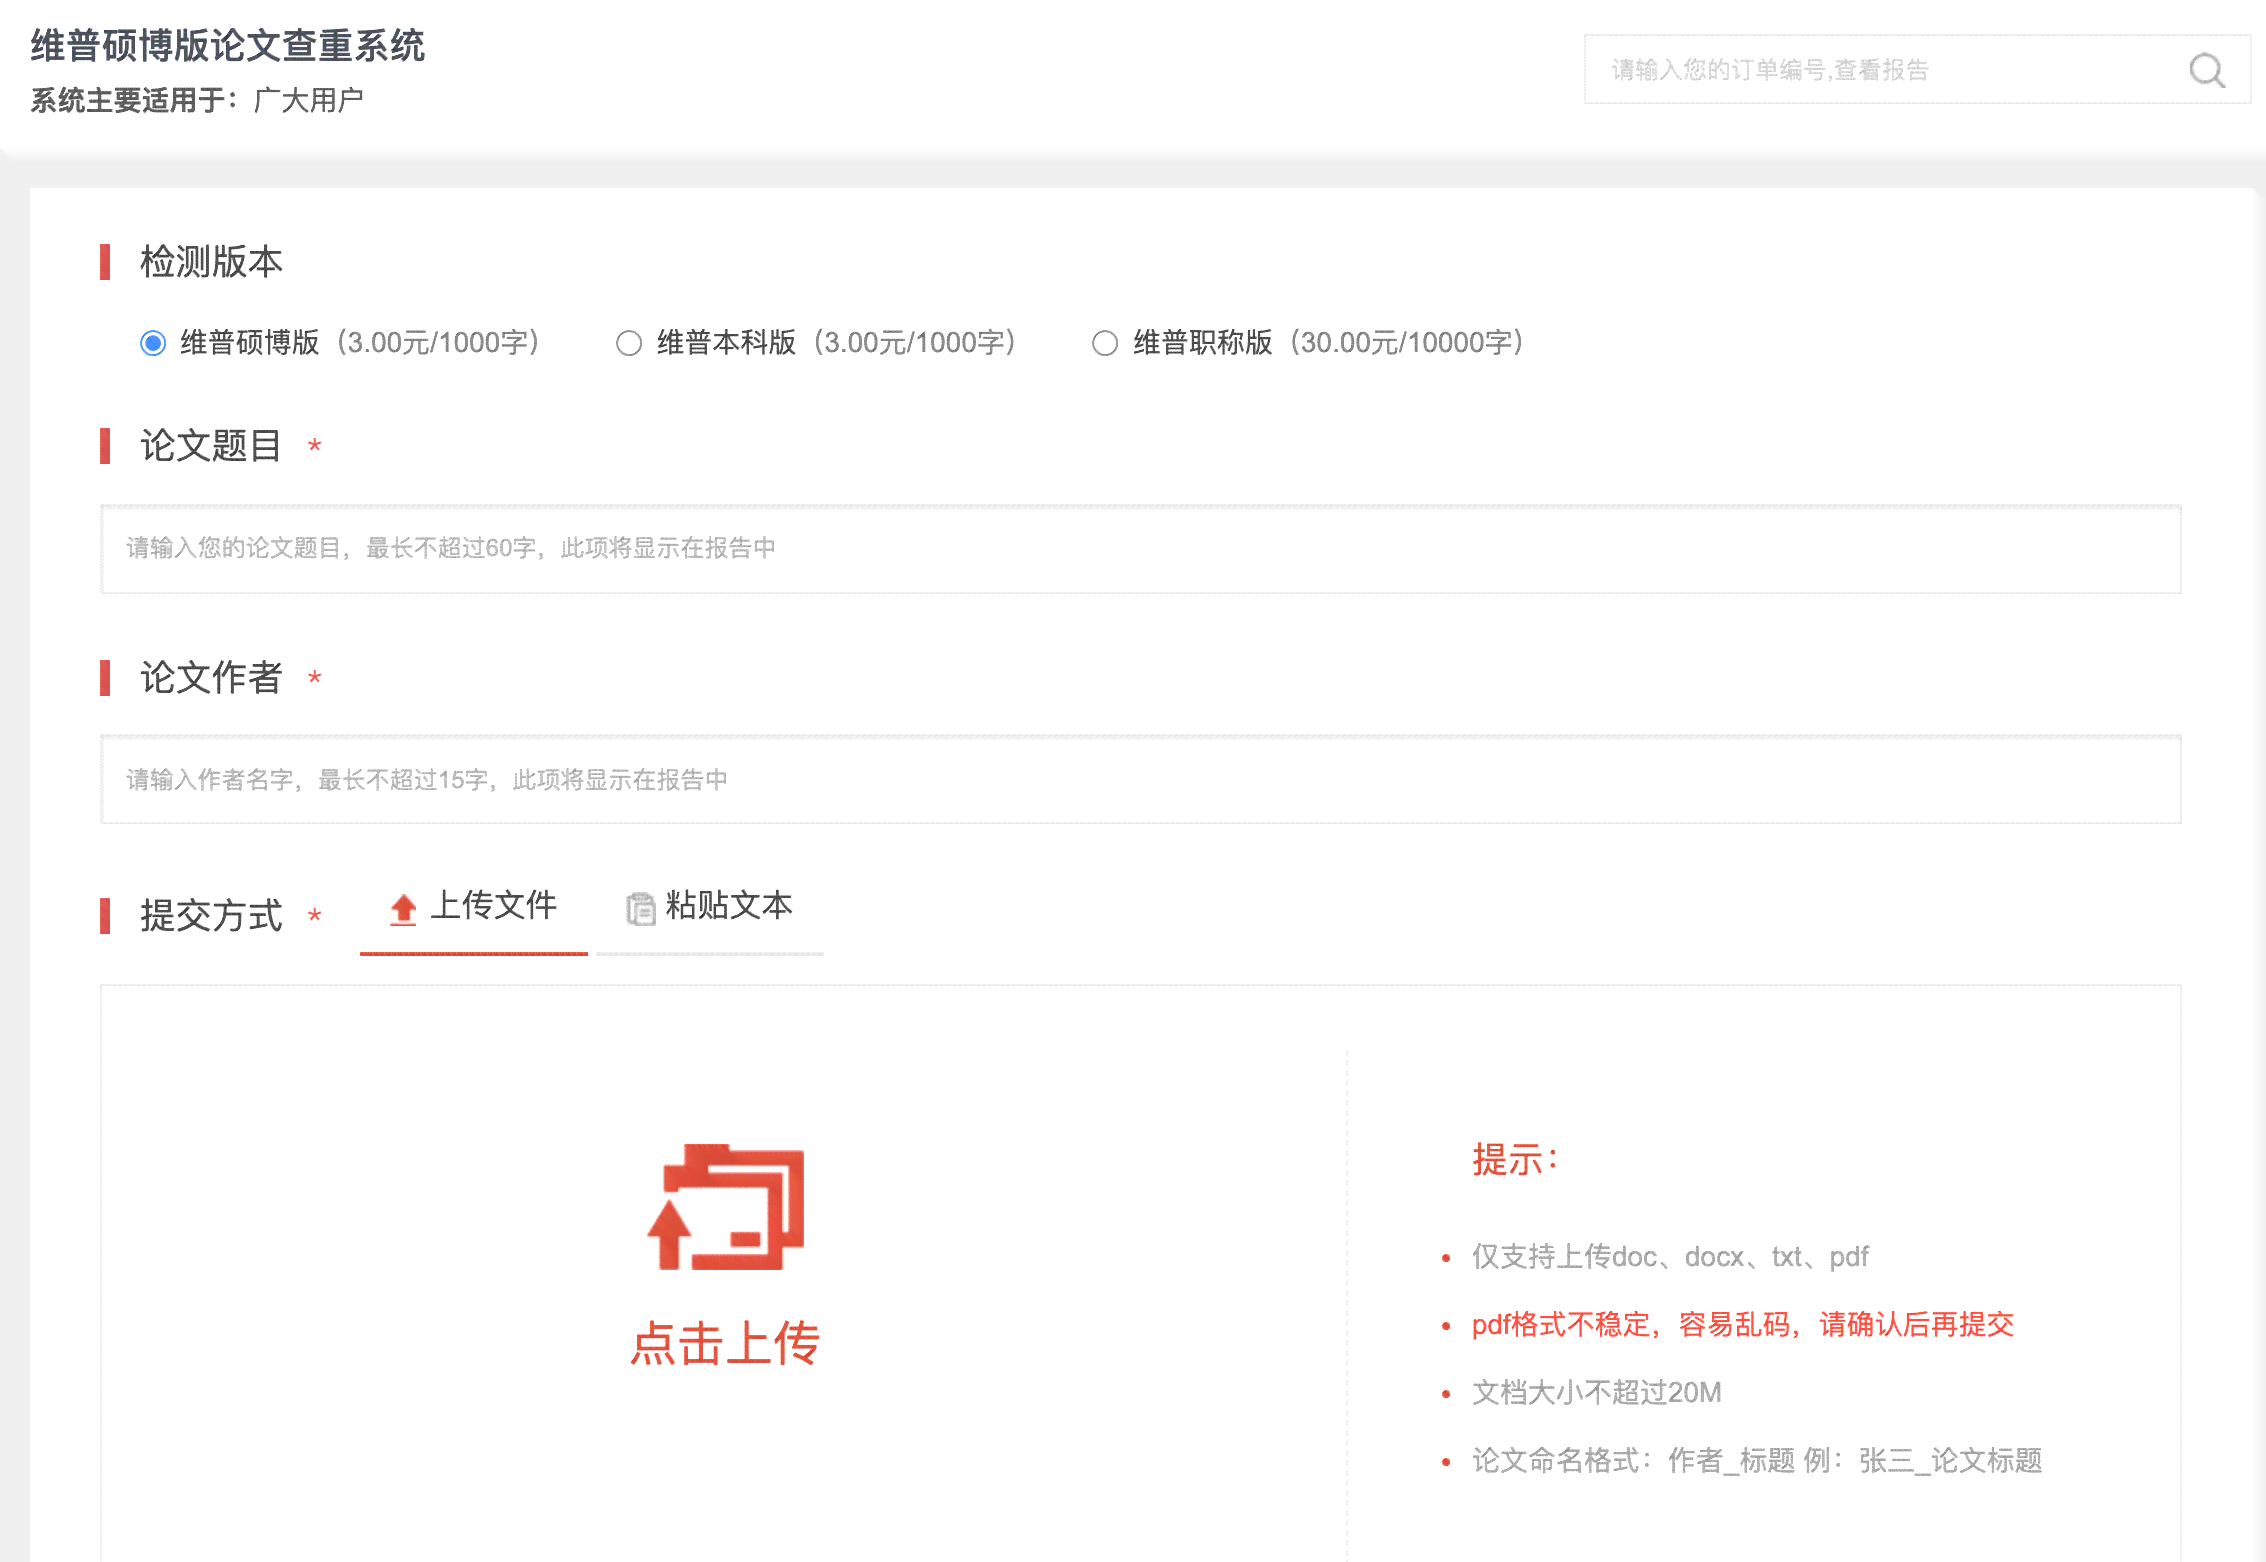Click 维普硕博版论文查重系统 page title

(x=228, y=46)
